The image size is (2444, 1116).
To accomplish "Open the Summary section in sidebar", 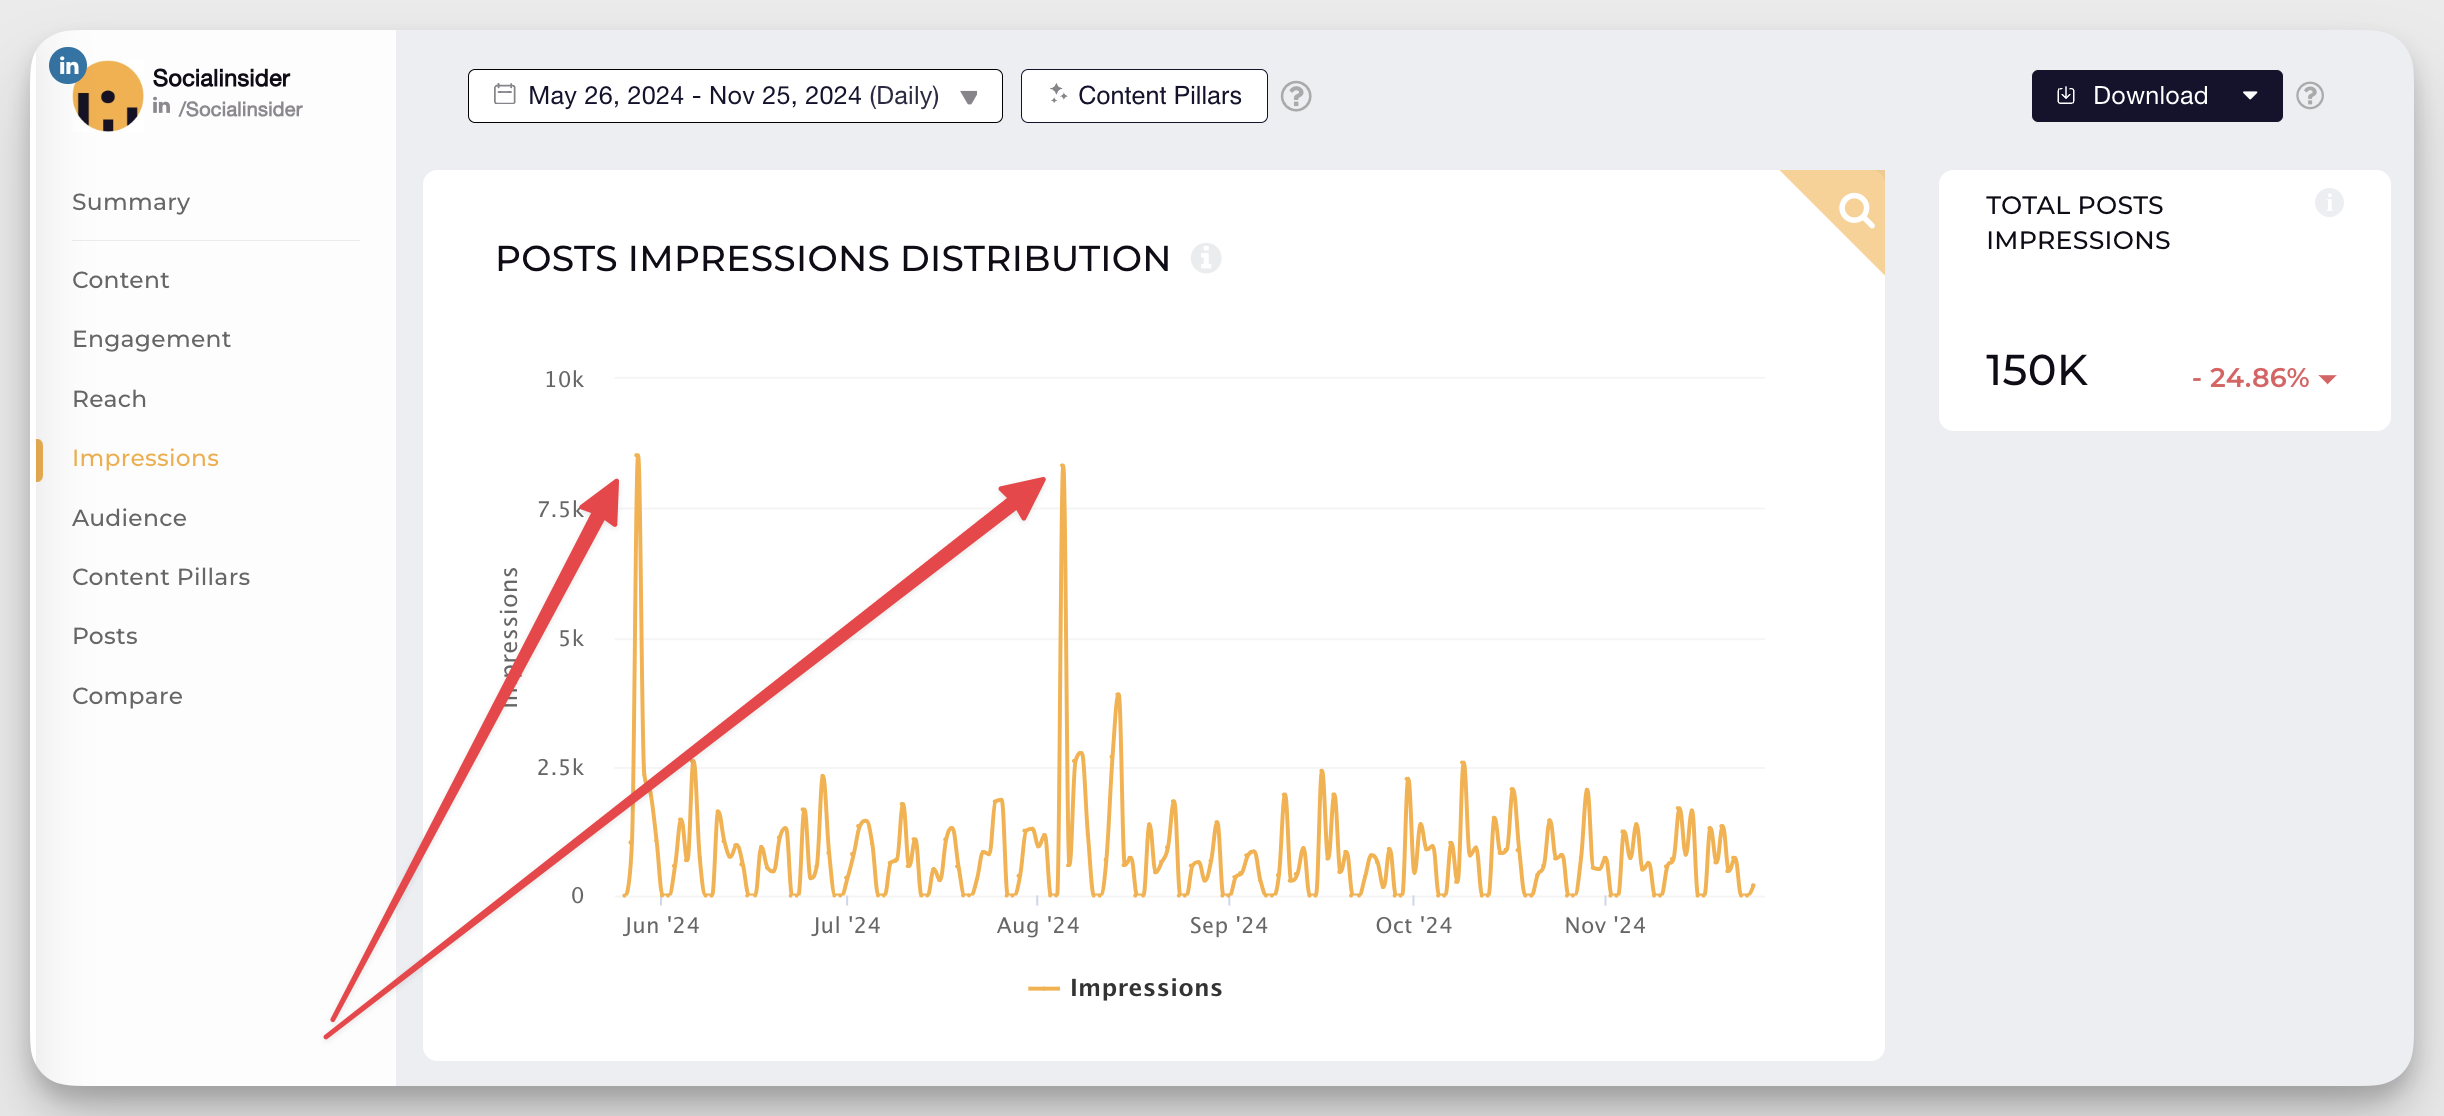I will [x=131, y=202].
